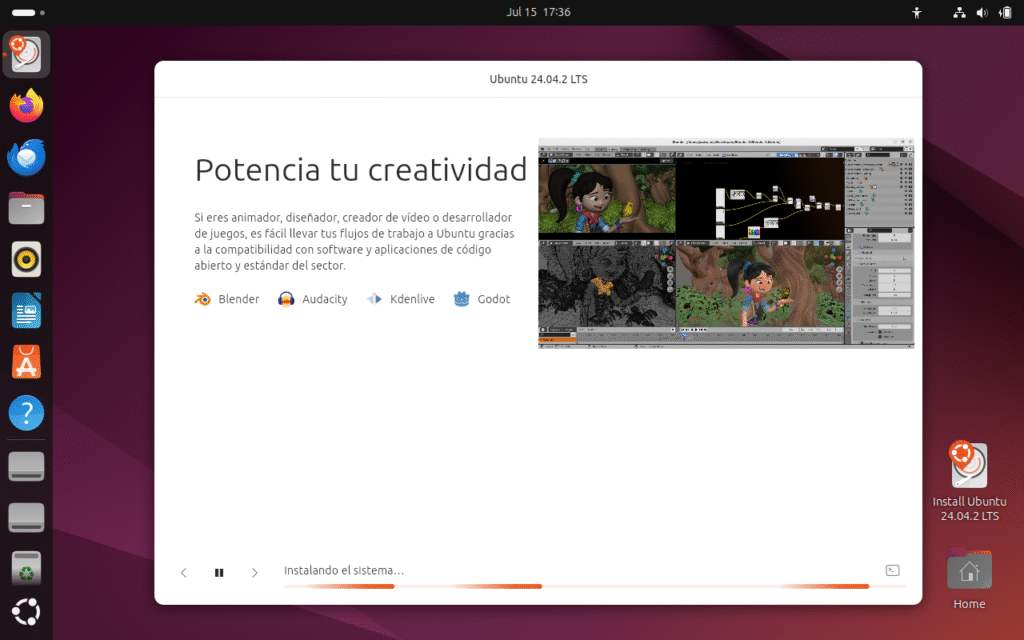Click the installation progress bar
Image resolution: width=1024 pixels, height=640 pixels.
(x=595, y=586)
